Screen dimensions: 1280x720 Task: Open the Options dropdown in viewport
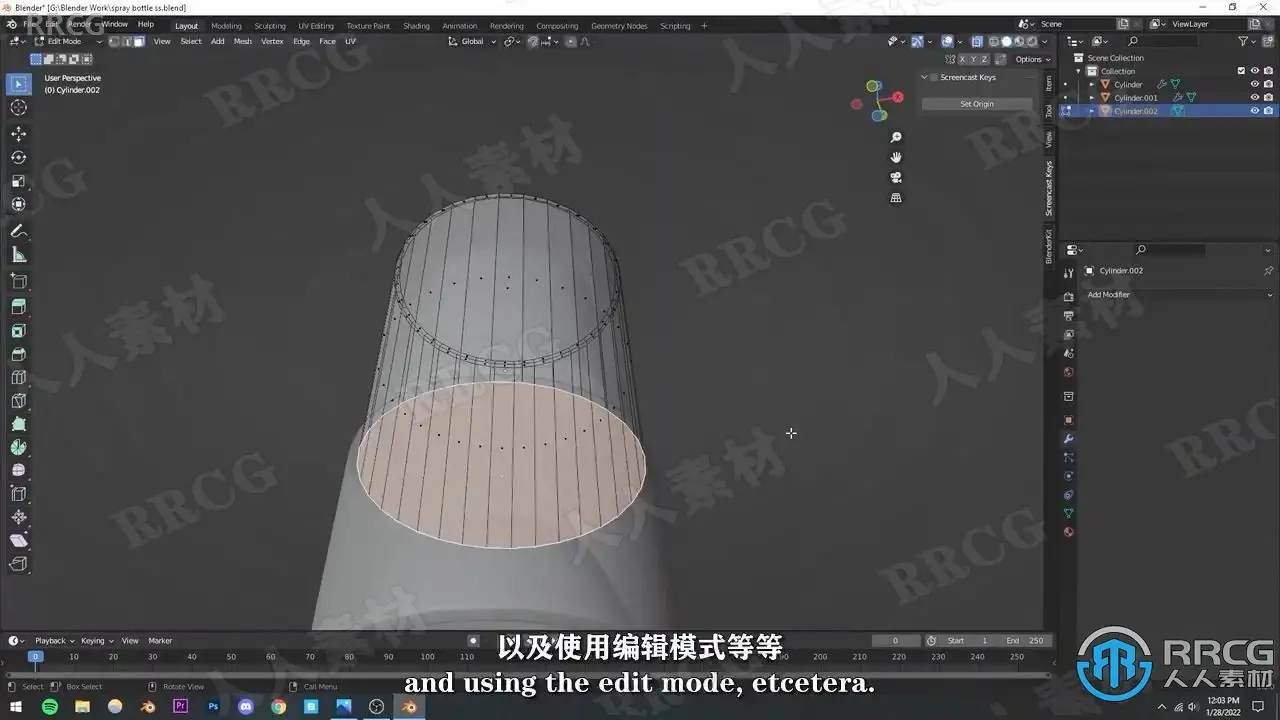[1032, 59]
